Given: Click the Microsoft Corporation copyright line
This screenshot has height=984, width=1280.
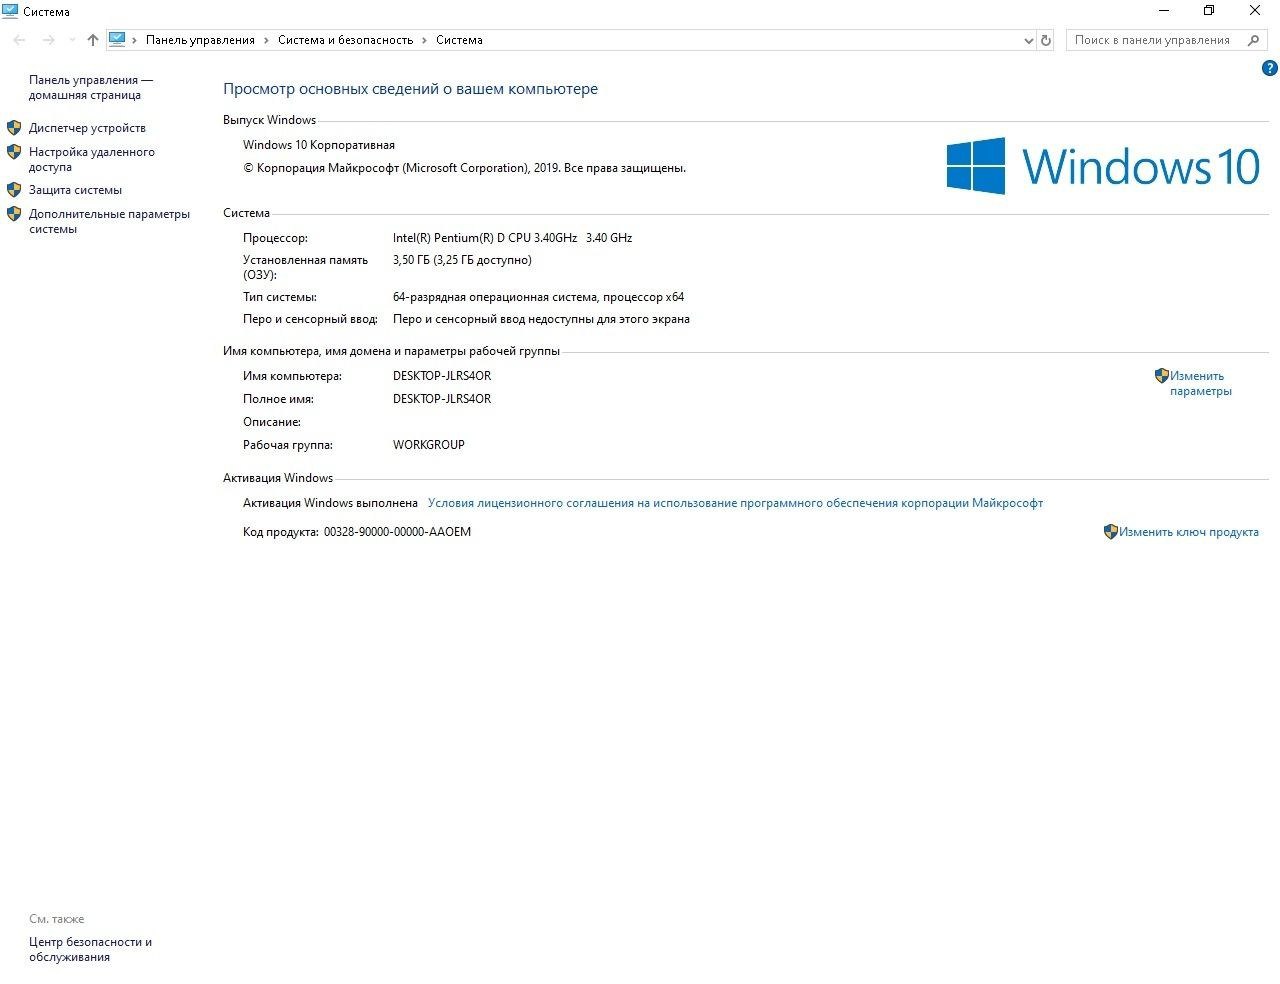Looking at the screenshot, I should click(464, 168).
